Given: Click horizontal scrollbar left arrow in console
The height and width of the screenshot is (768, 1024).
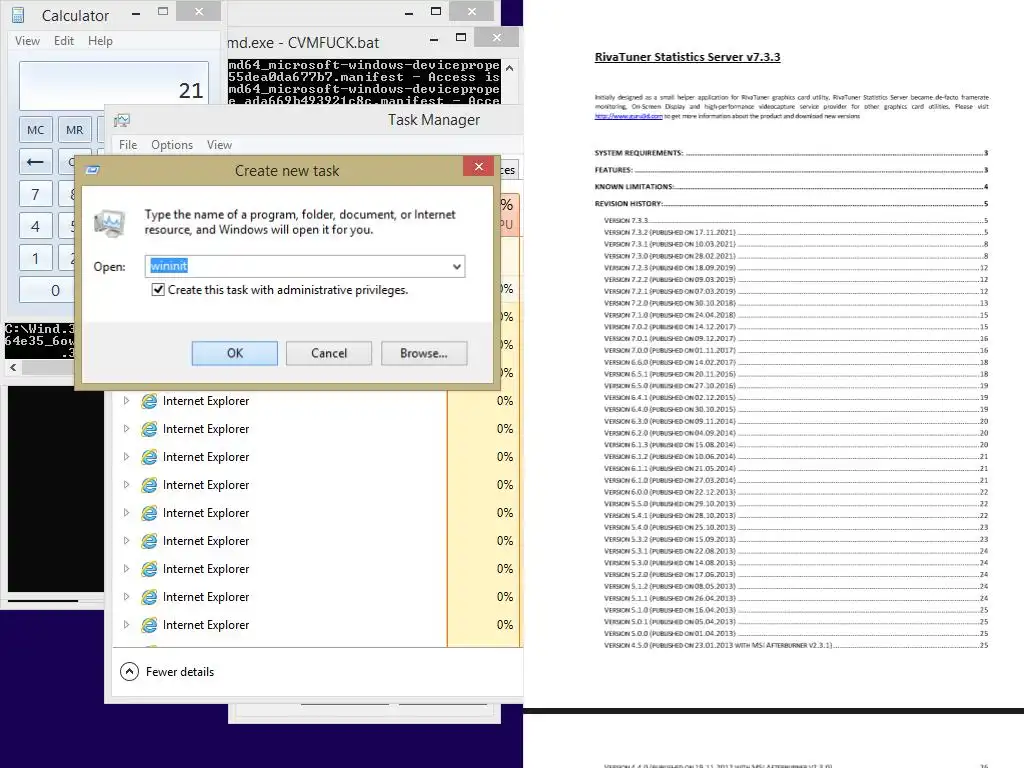Looking at the screenshot, I should 13,368.
